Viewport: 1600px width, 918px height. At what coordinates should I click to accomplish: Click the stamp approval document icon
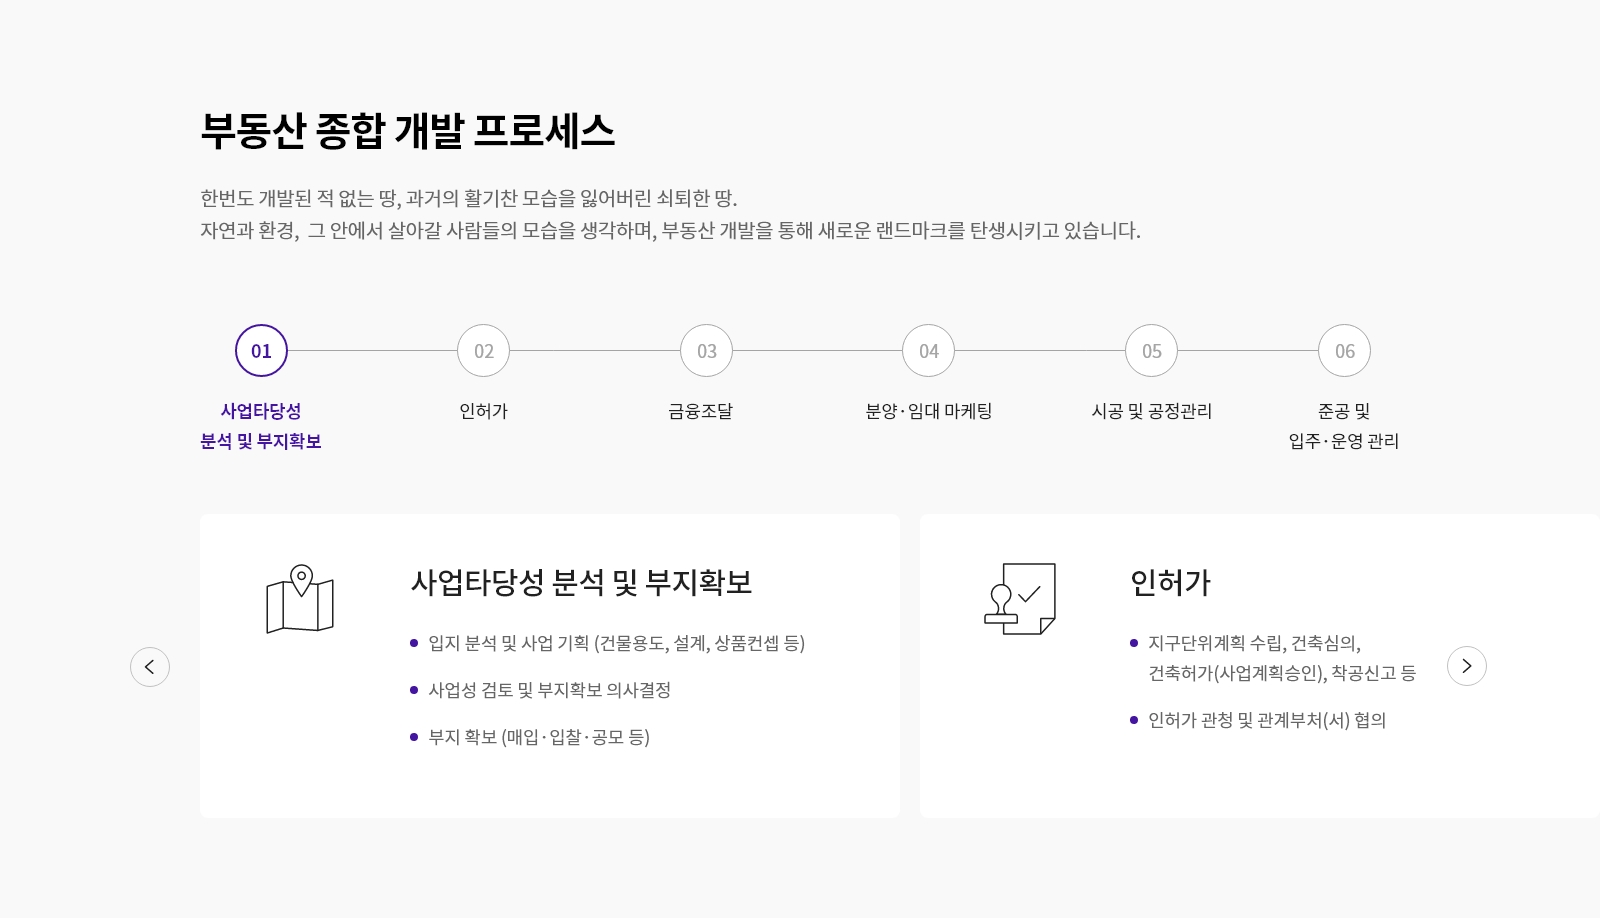[x=1019, y=599]
